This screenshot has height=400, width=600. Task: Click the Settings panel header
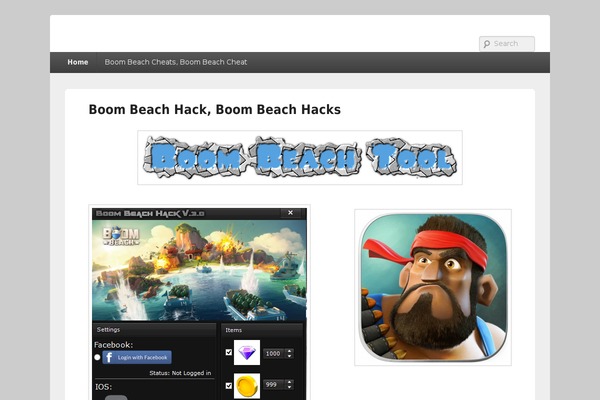[x=155, y=330]
